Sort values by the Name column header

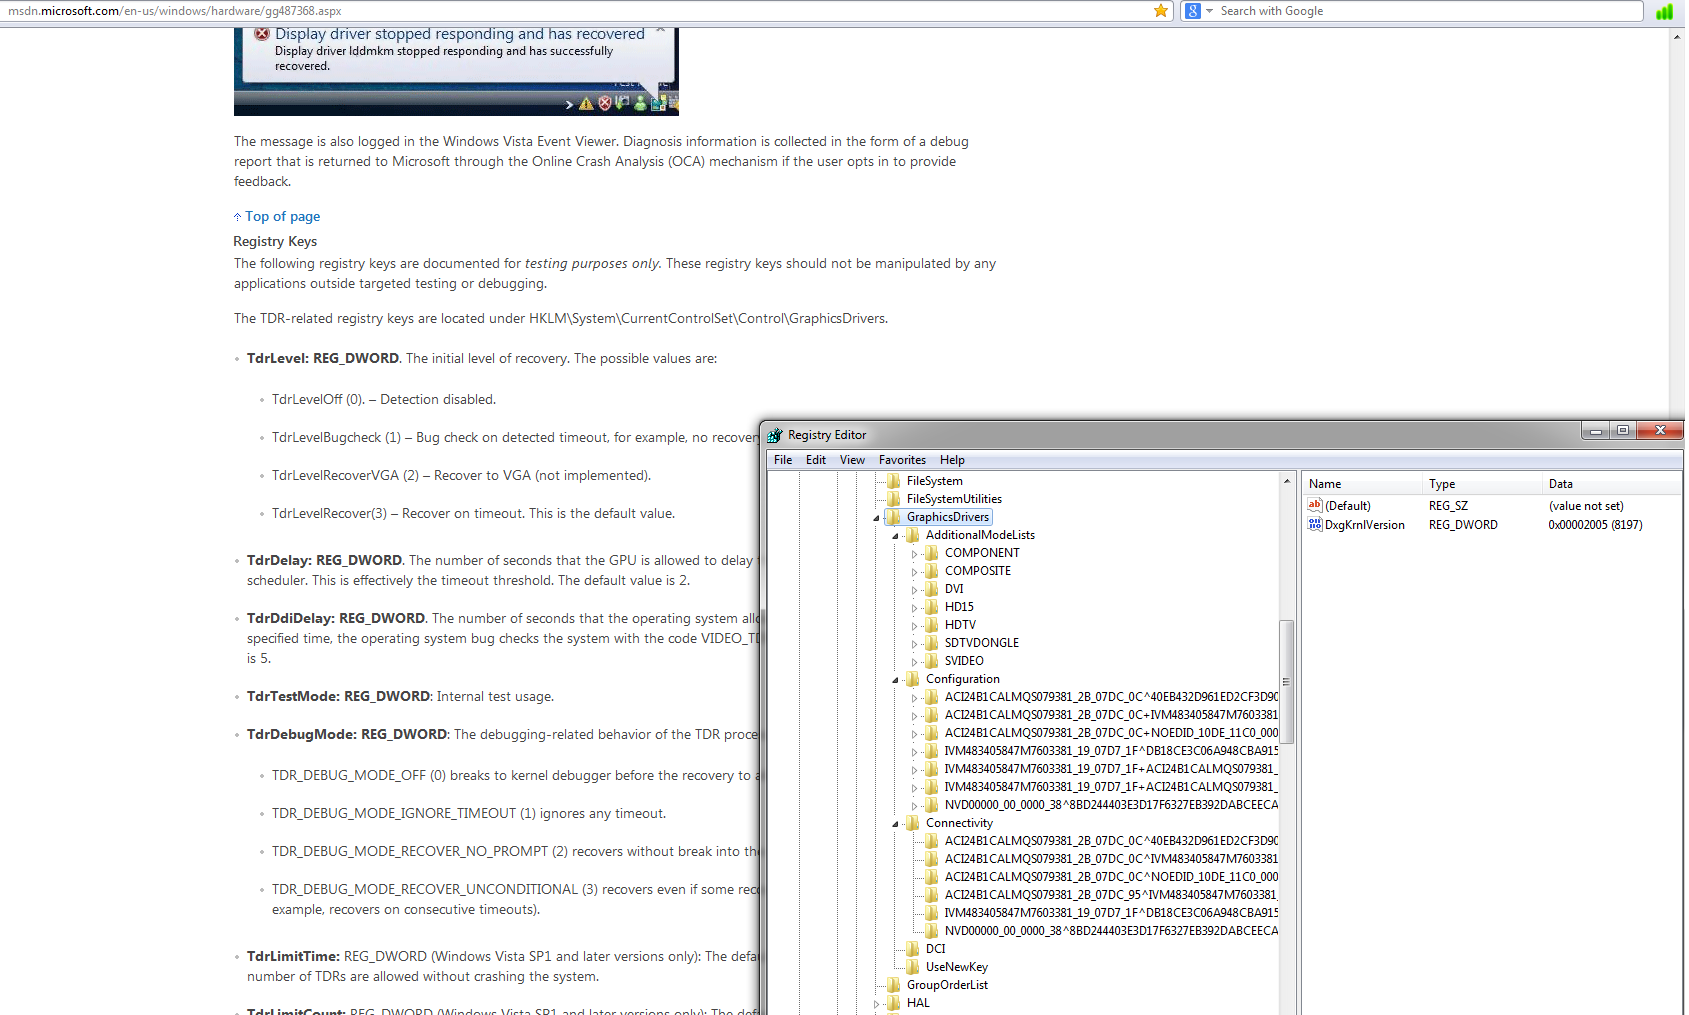click(x=1362, y=484)
